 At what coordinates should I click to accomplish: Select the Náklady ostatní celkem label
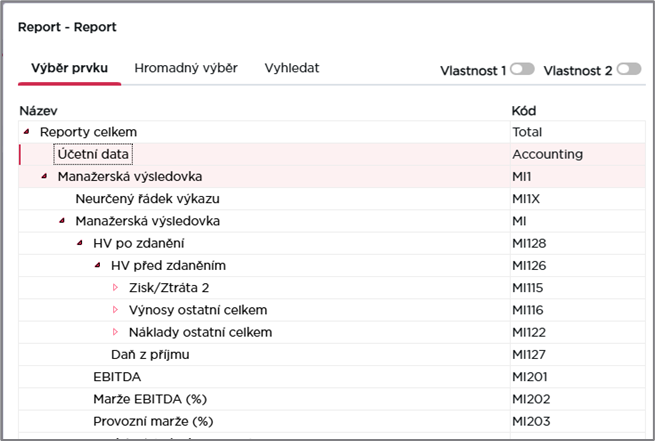[201, 332]
